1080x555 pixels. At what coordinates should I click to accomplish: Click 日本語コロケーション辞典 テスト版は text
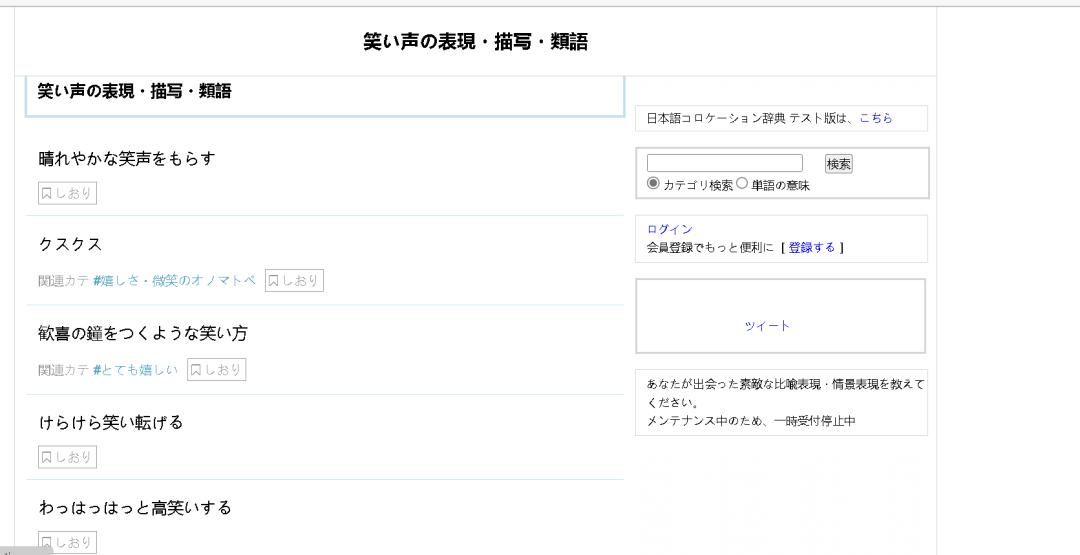pos(751,118)
